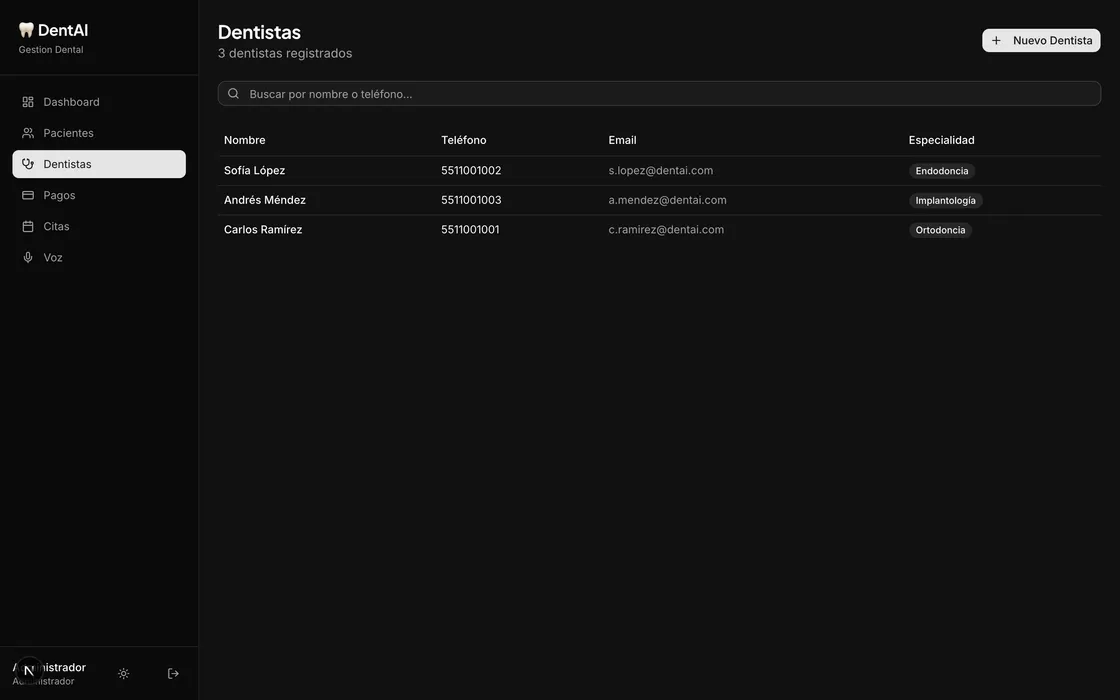Screen dimensions: 1120x700
Task: Click the Pagos credit card icon
Action: click(28, 195)
